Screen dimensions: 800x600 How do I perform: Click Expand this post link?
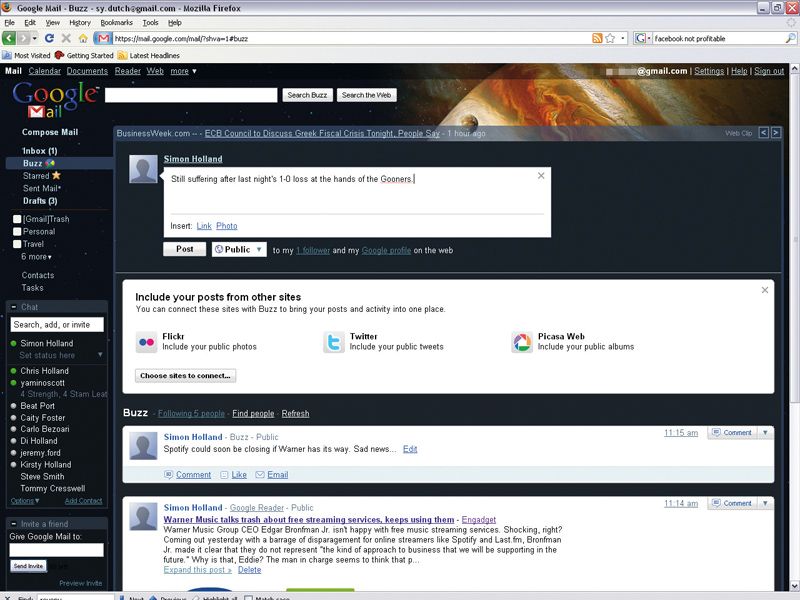coord(197,570)
